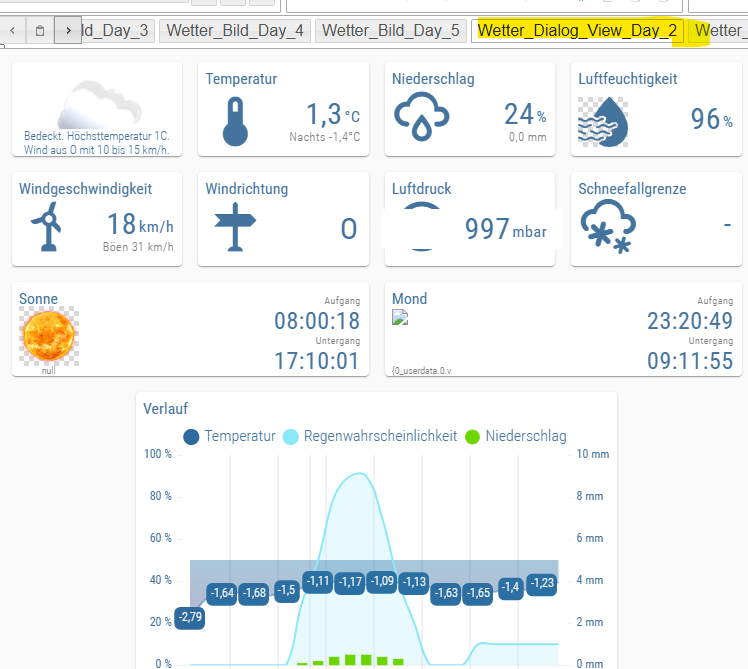Select the Wetter_Bild_Day_5 tab

tap(390, 31)
